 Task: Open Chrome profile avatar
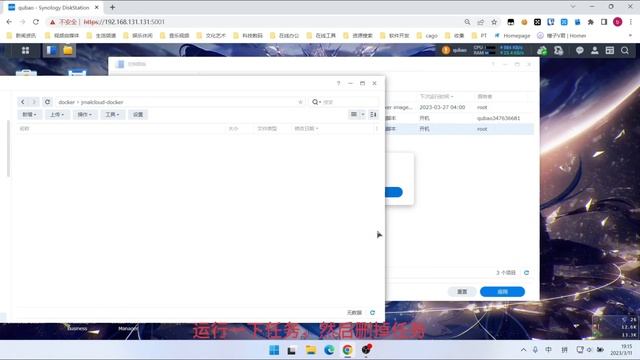tap(618, 22)
